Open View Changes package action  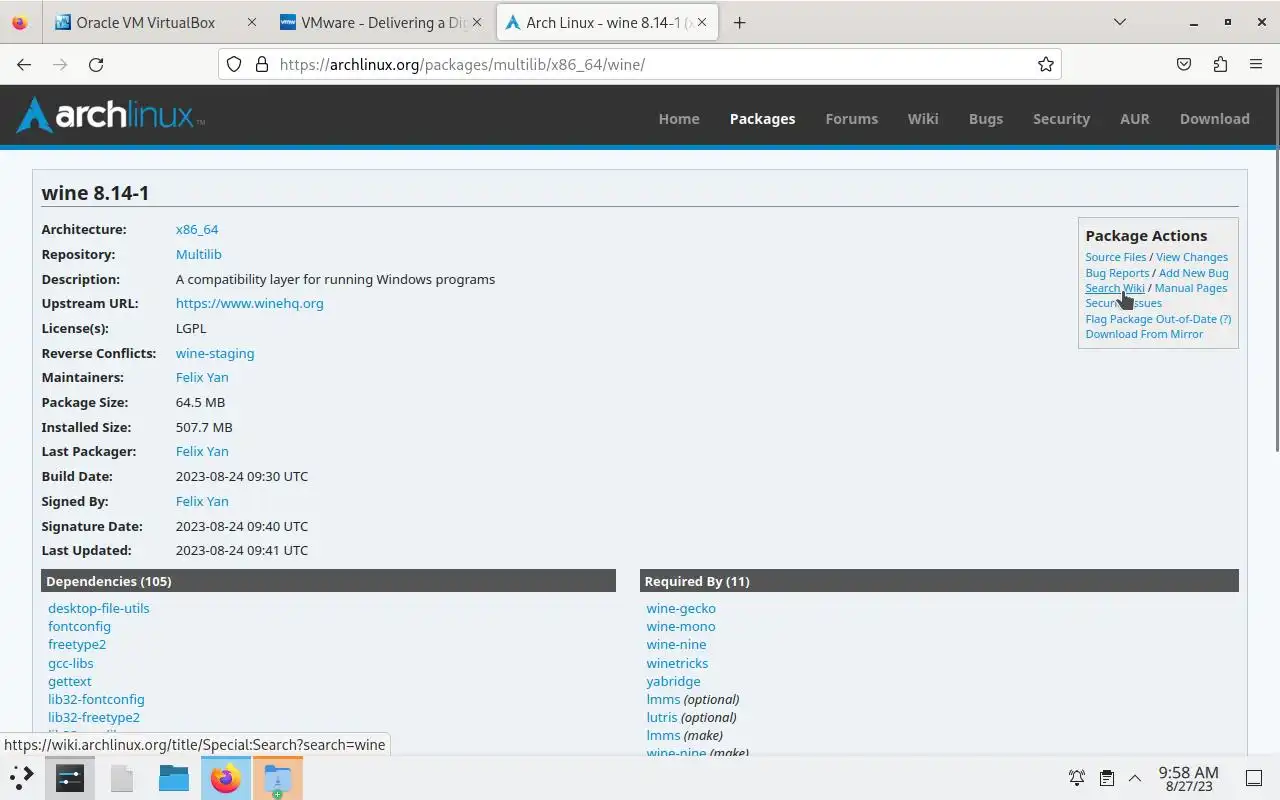(x=1192, y=257)
